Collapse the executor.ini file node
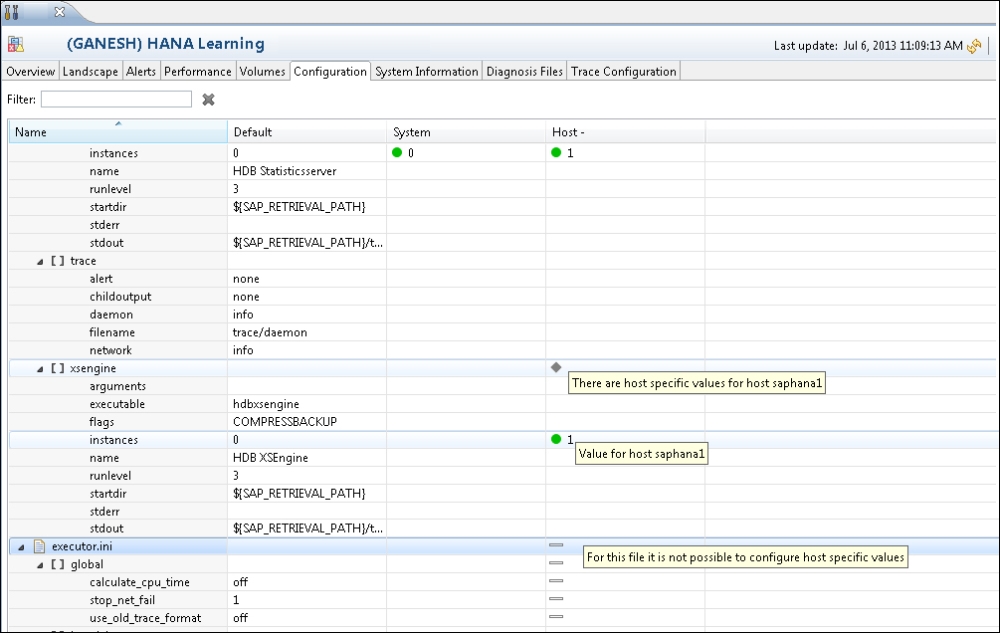The width and height of the screenshot is (1000, 633). tap(21, 547)
